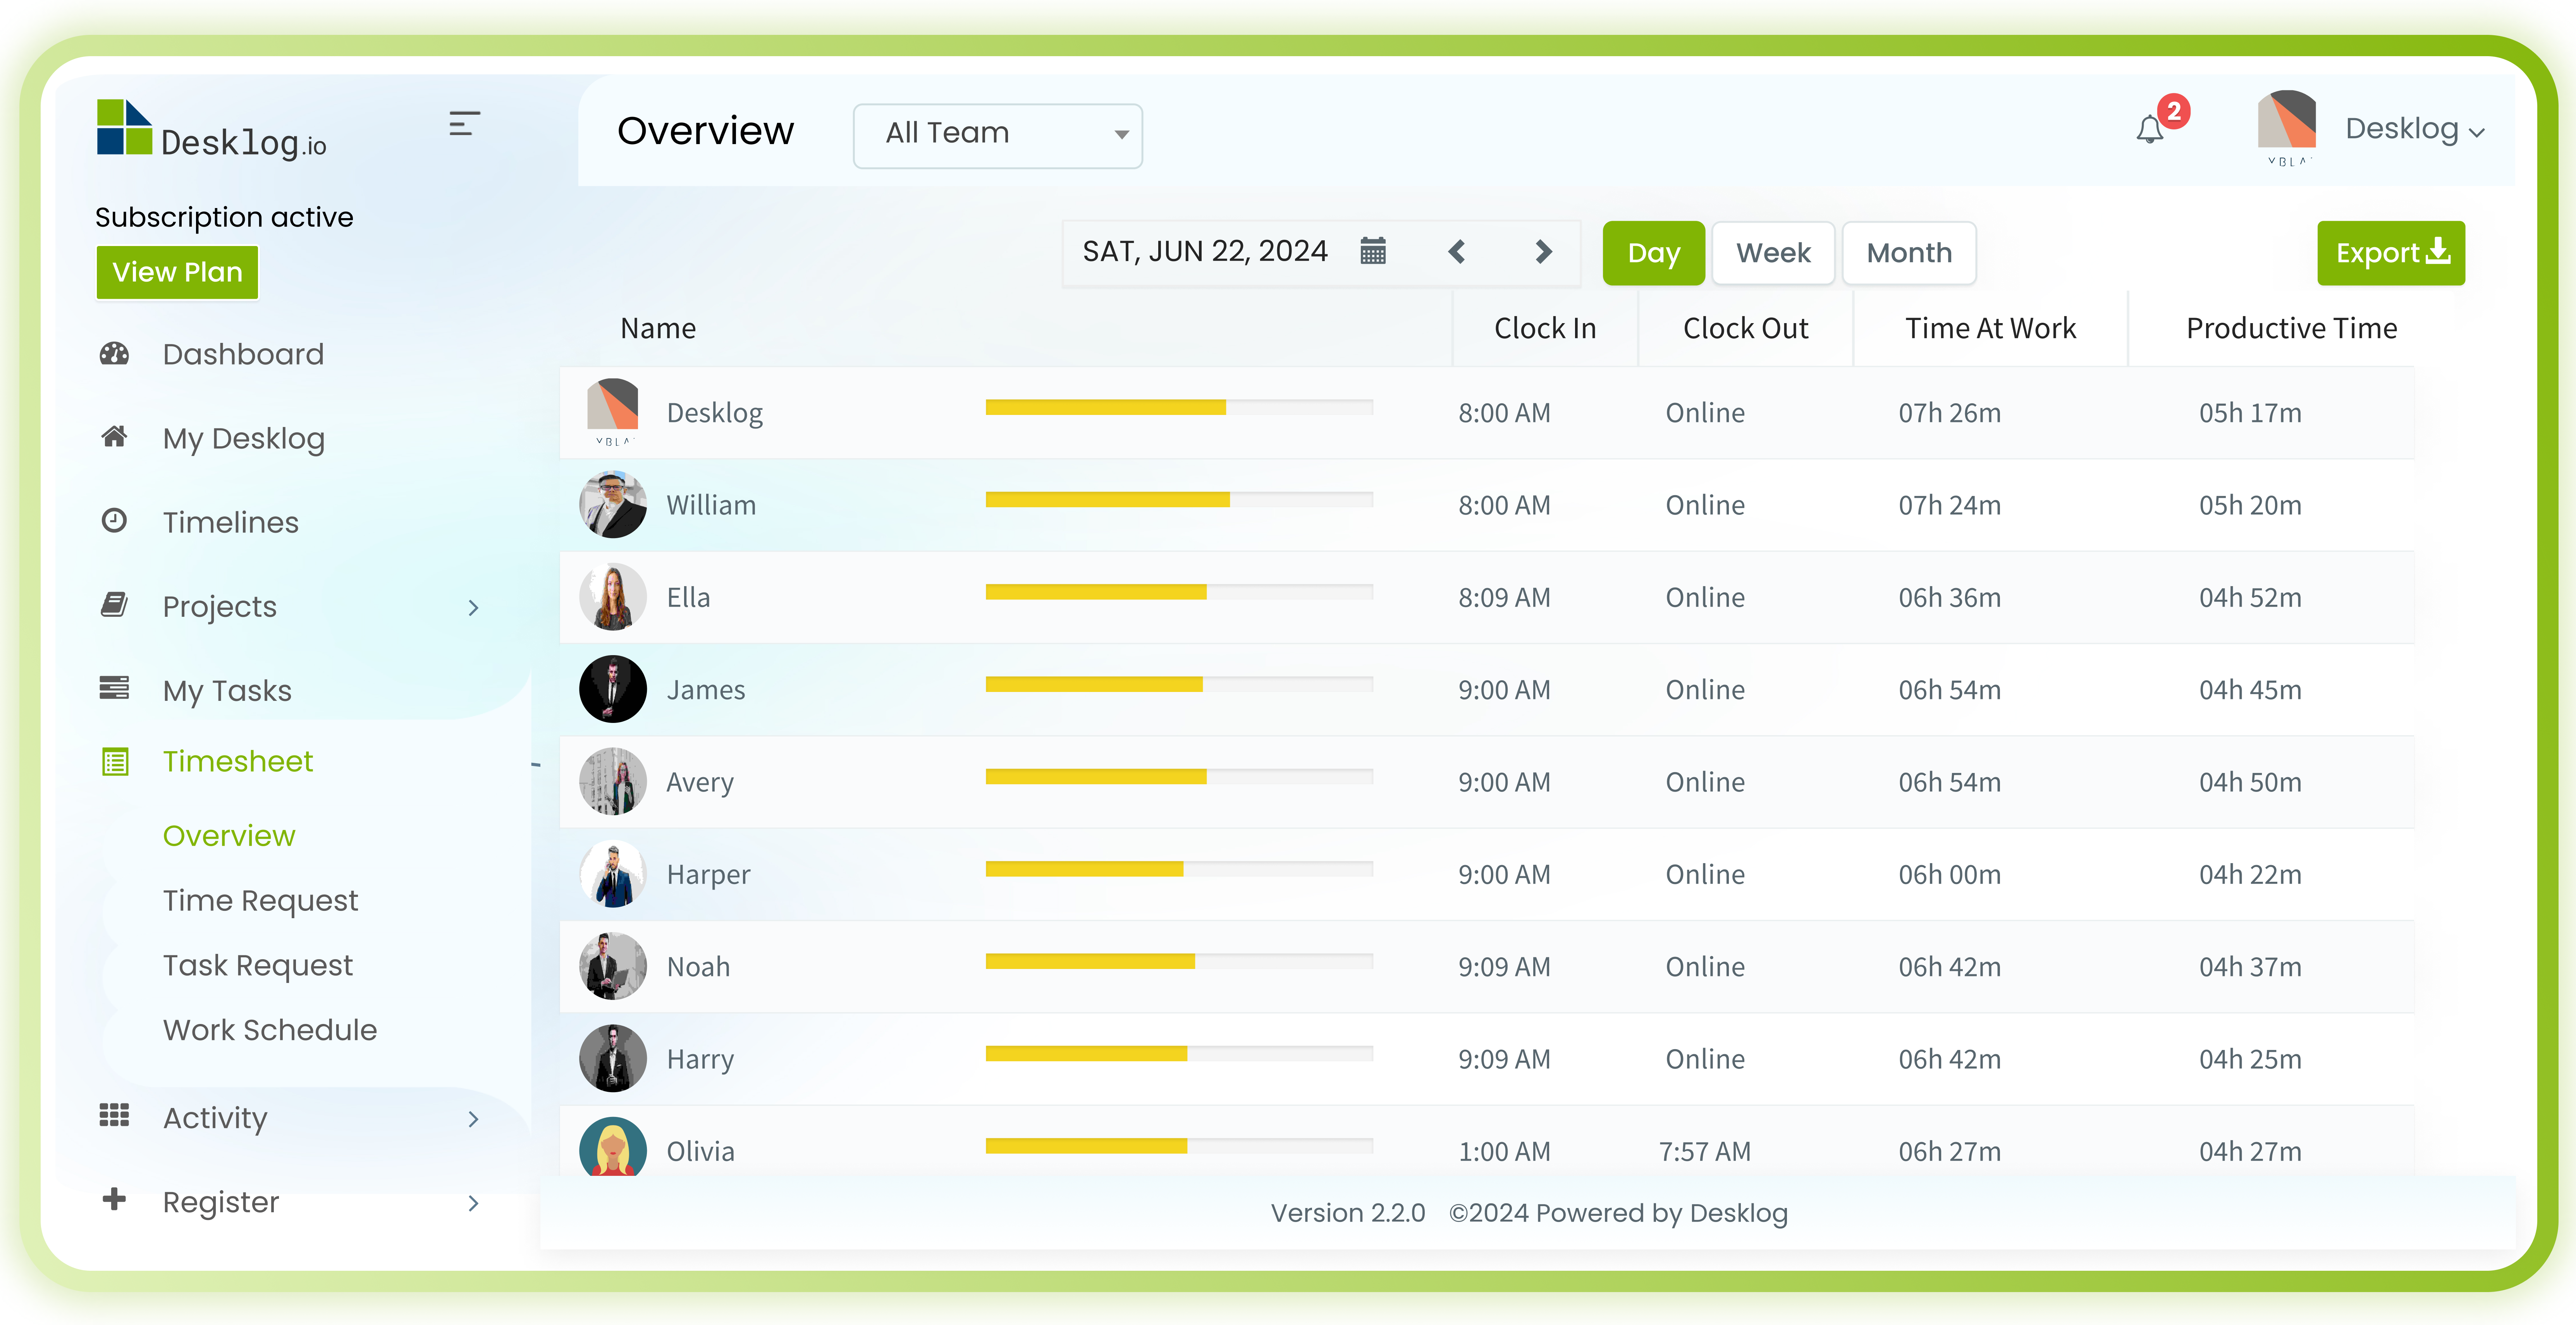This screenshot has height=1325, width=2576.
Task: Open Task Request page
Action: coord(258,965)
